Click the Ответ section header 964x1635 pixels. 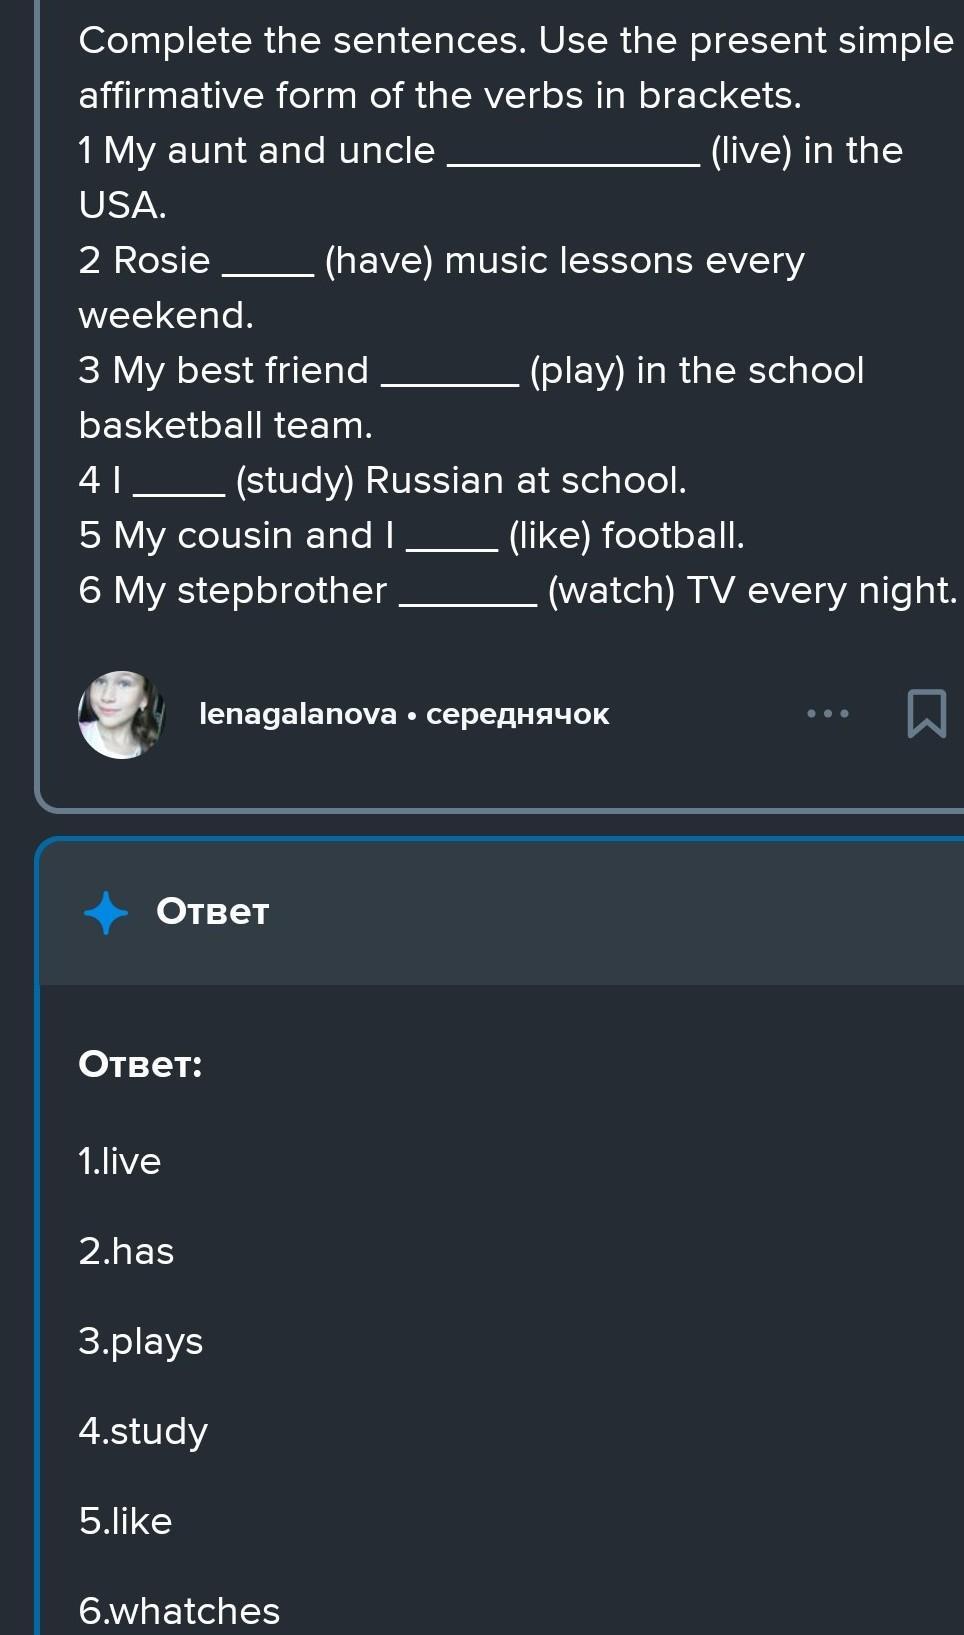tap(213, 912)
